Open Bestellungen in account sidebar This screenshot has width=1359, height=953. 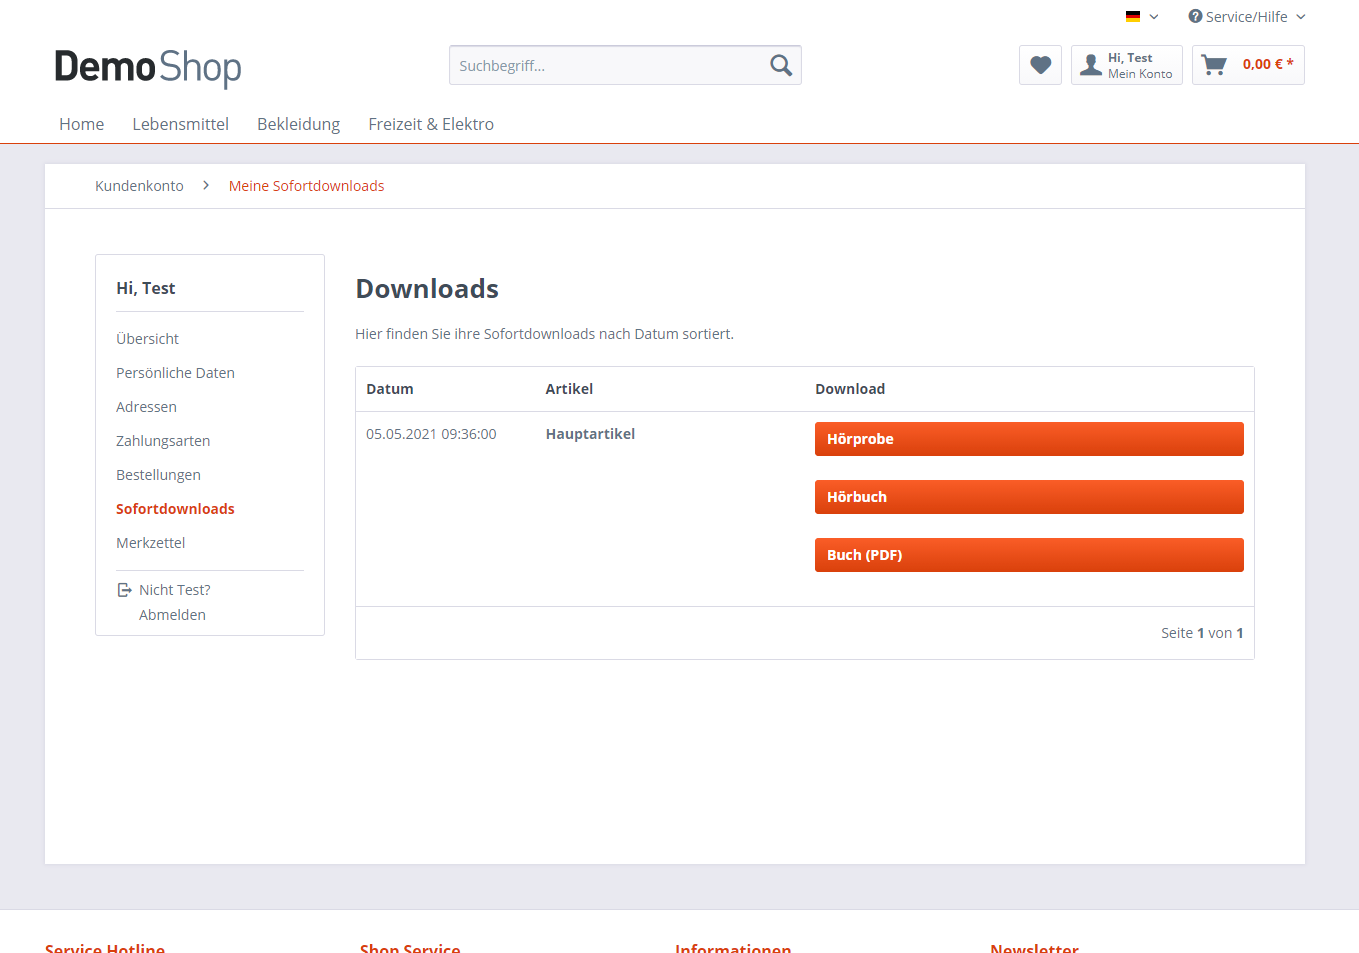click(158, 475)
